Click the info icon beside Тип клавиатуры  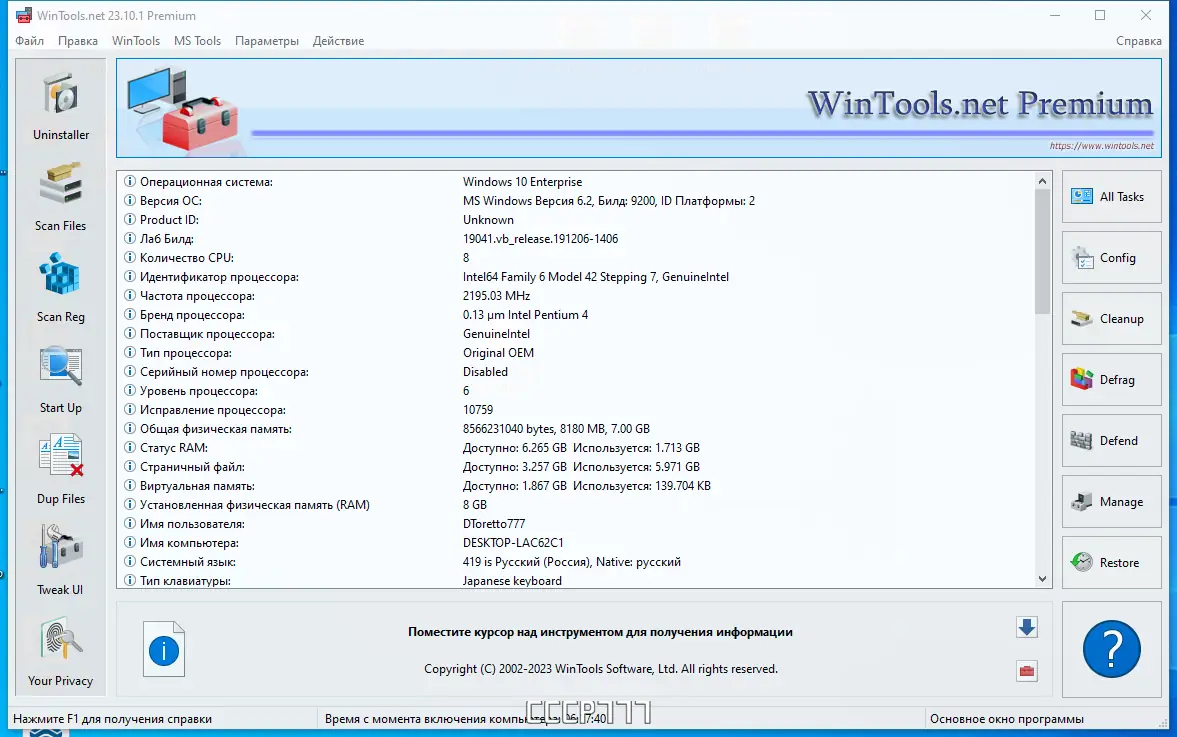pos(130,580)
